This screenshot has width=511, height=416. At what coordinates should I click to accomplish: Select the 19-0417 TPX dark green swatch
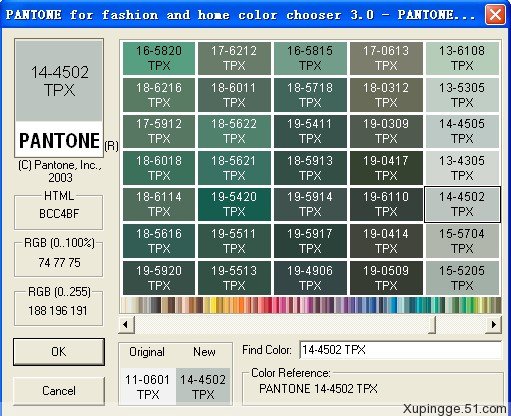tap(386, 168)
